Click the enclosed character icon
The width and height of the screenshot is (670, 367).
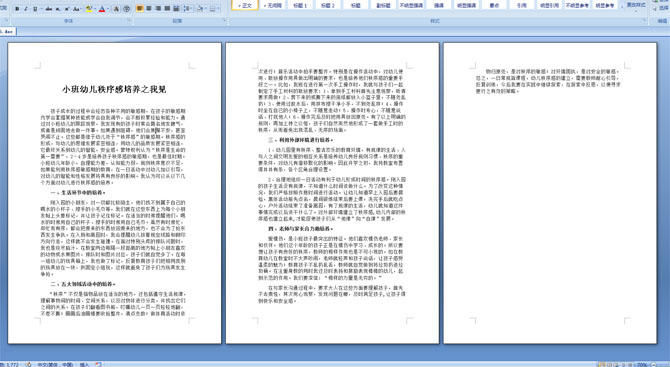click(126, 9)
